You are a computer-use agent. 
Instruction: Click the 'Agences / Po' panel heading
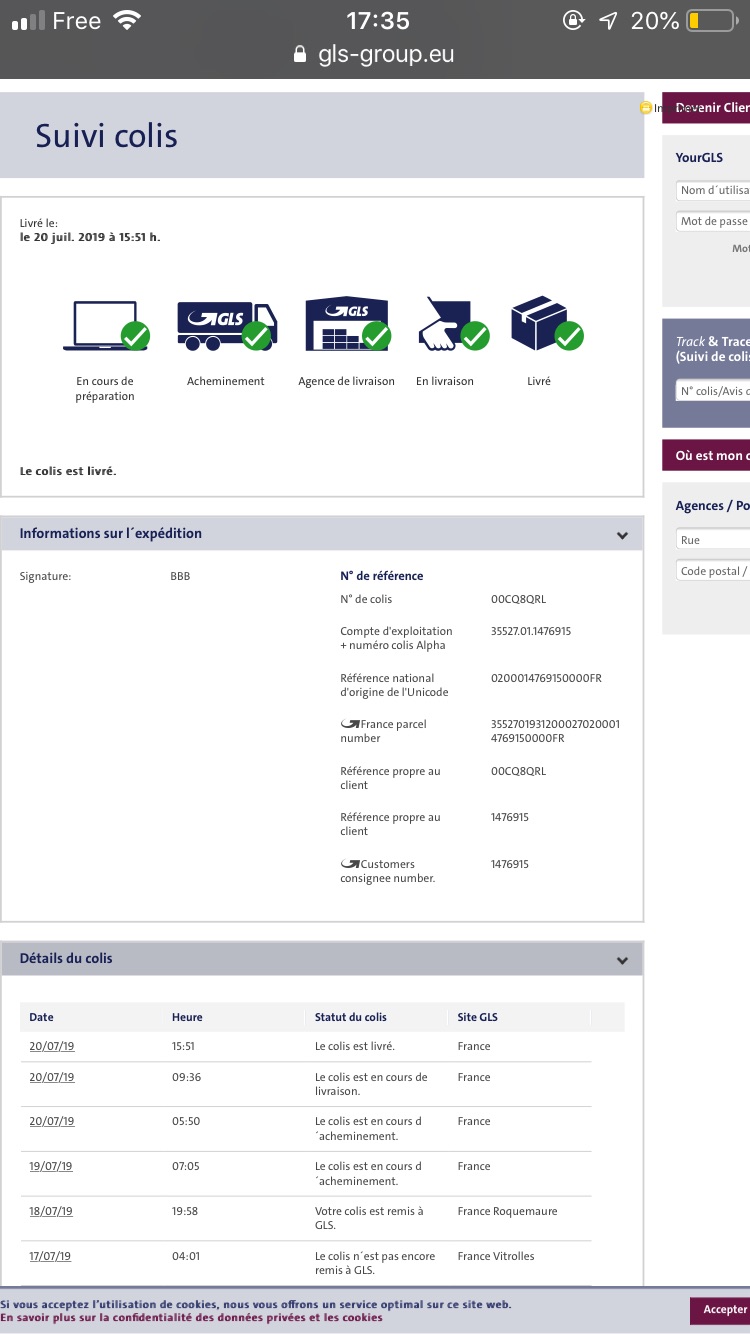point(712,506)
